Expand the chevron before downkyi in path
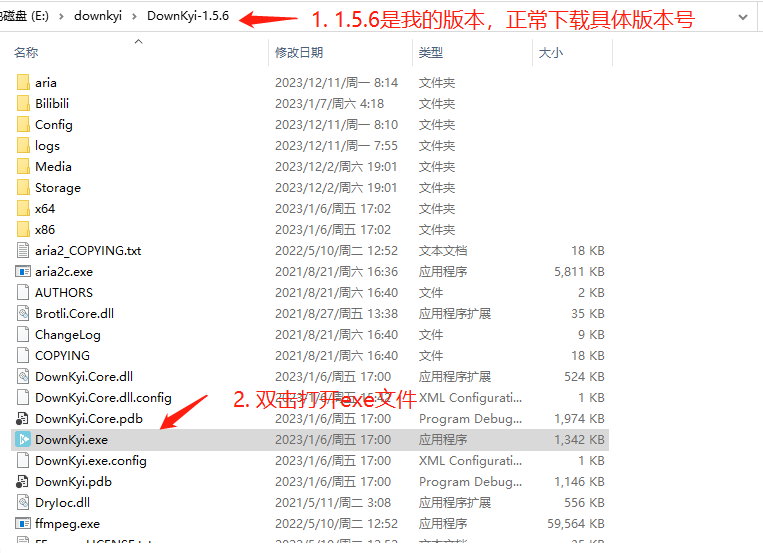763x553 pixels. pos(61,17)
